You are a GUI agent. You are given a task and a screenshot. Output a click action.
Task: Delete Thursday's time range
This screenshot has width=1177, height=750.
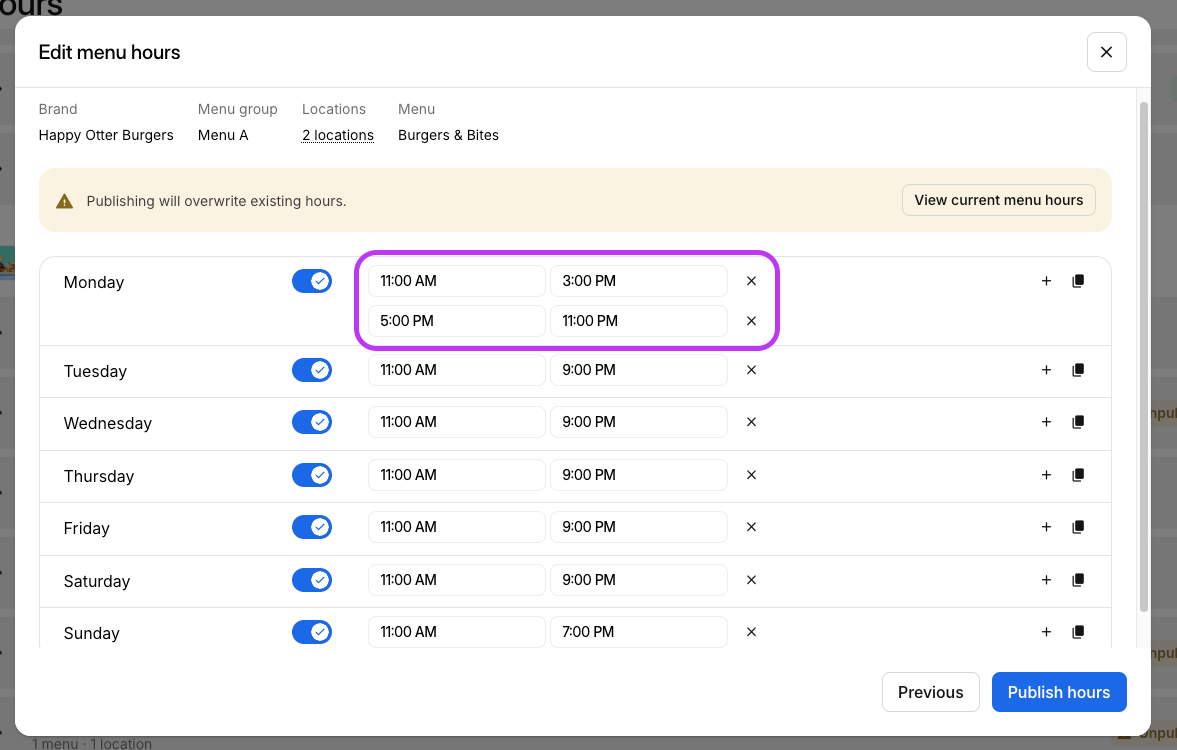click(x=751, y=475)
